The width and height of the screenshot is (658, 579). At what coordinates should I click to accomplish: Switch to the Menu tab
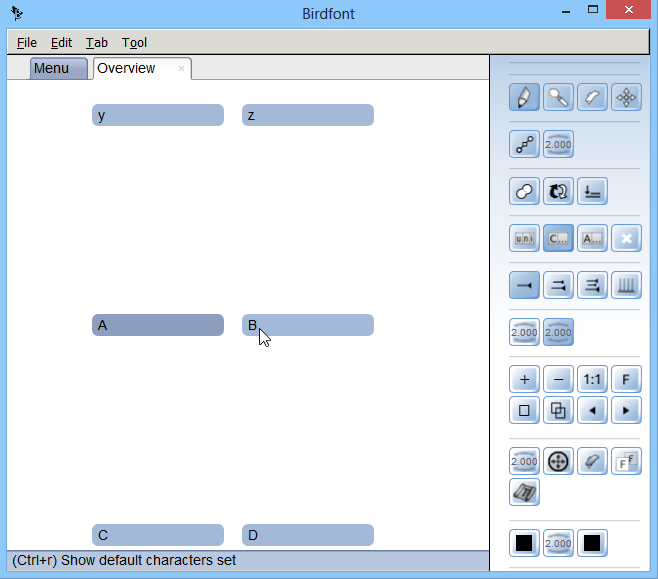tap(58, 68)
